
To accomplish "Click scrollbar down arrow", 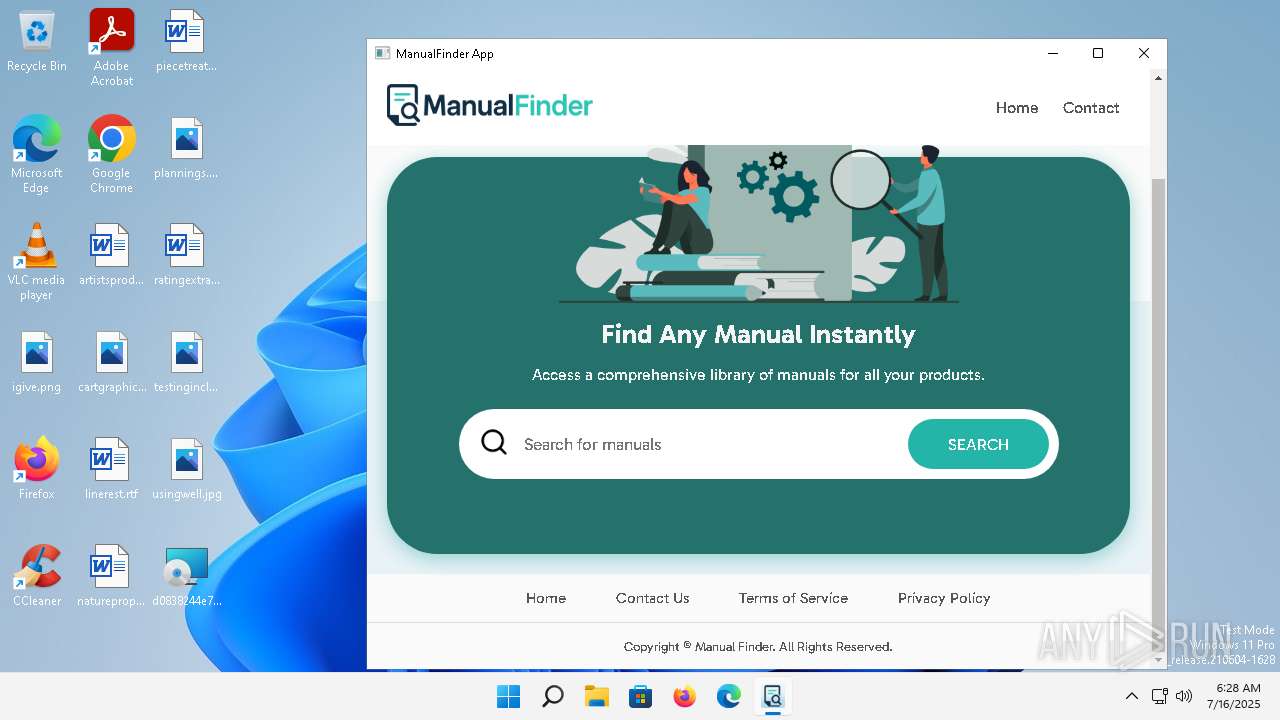I will point(1159,660).
